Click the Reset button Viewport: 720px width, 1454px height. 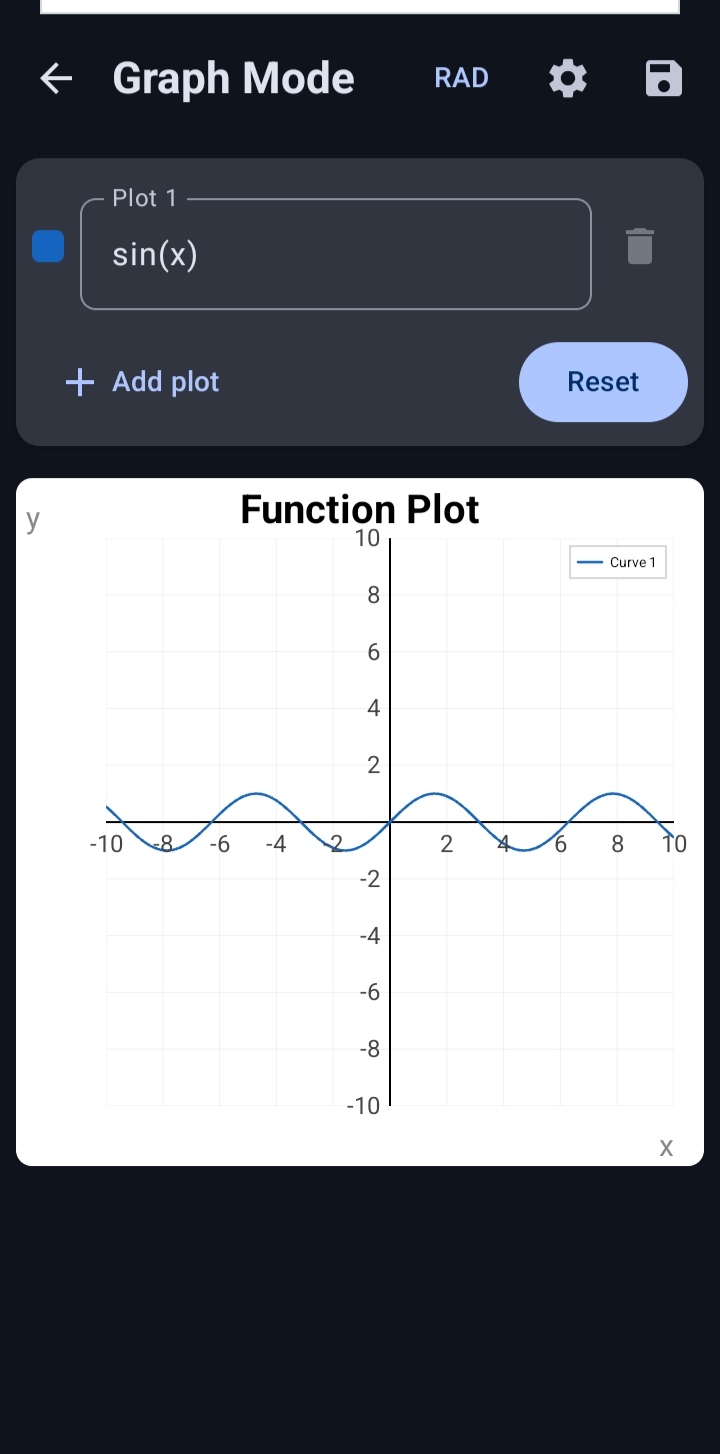603,382
